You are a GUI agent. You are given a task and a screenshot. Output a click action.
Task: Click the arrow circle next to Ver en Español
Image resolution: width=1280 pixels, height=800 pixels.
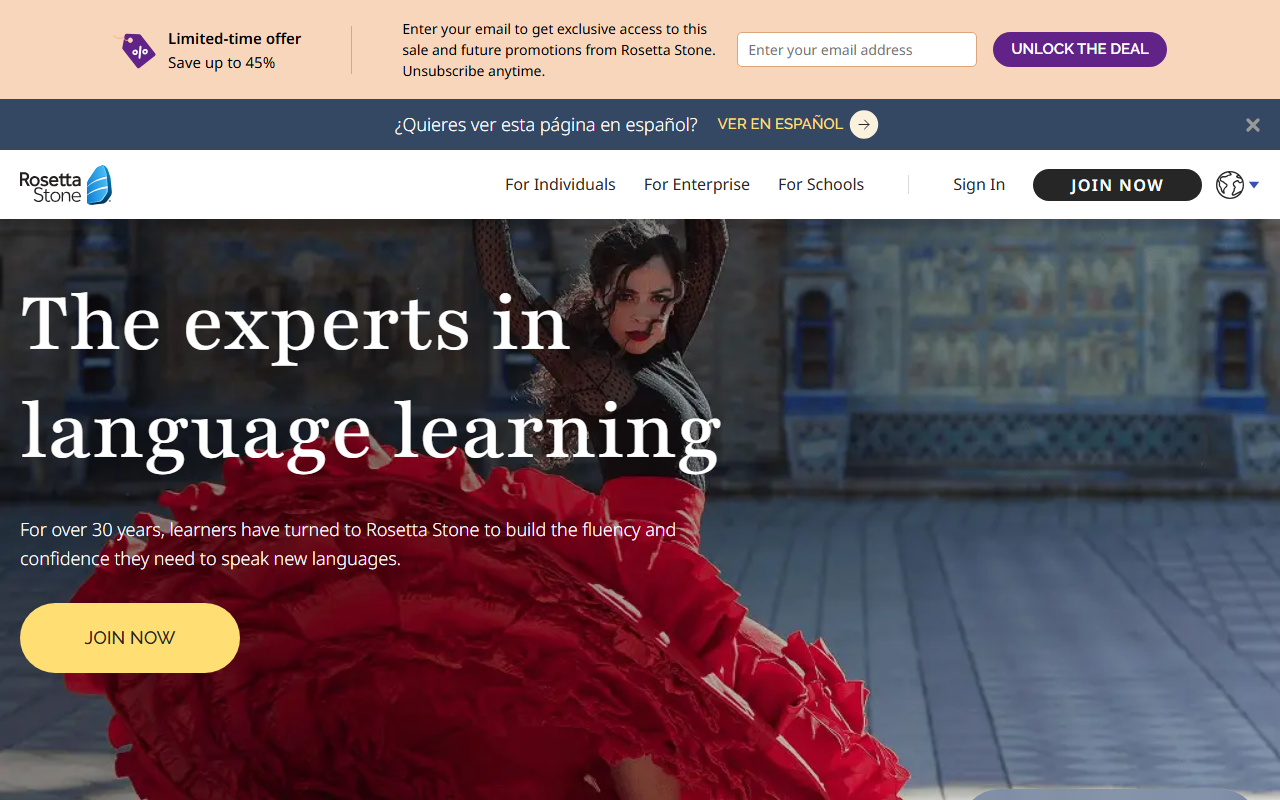[x=864, y=124]
